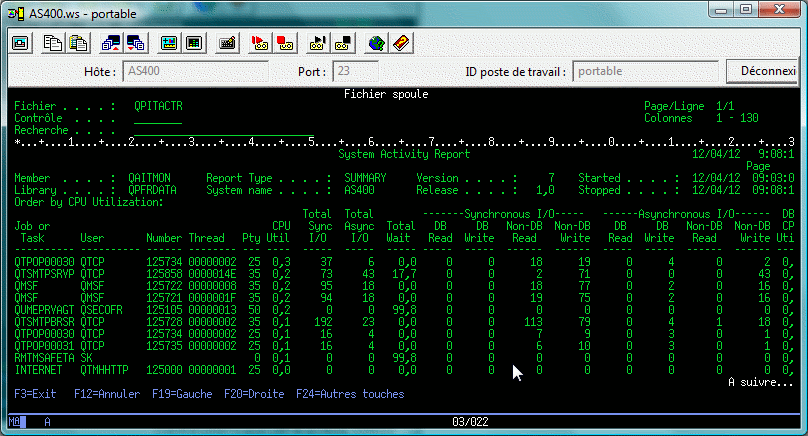
Task: Click the Contrôle input field in the terminal
Action: [158, 119]
